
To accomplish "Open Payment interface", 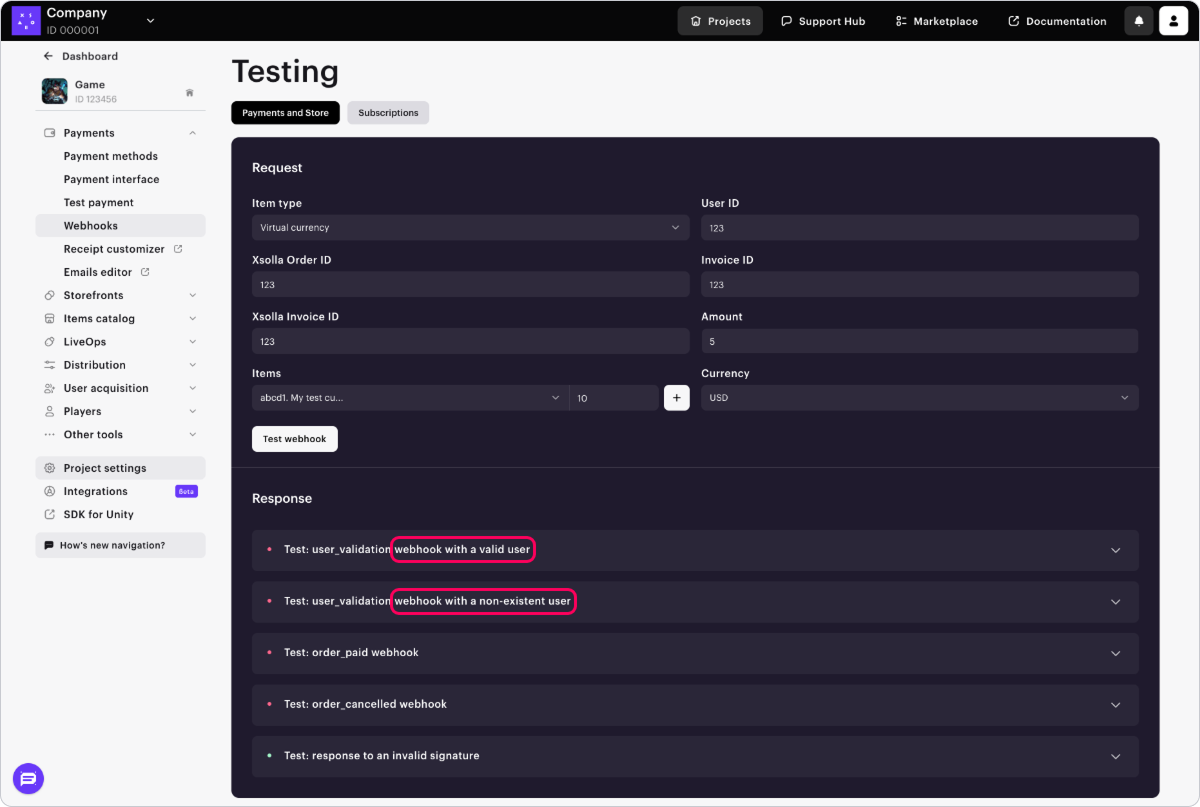I will (x=112, y=179).
